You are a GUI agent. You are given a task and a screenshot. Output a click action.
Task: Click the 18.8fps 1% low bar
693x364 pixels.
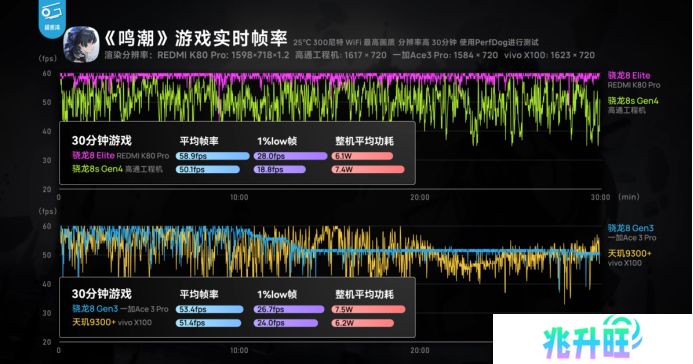(x=279, y=170)
